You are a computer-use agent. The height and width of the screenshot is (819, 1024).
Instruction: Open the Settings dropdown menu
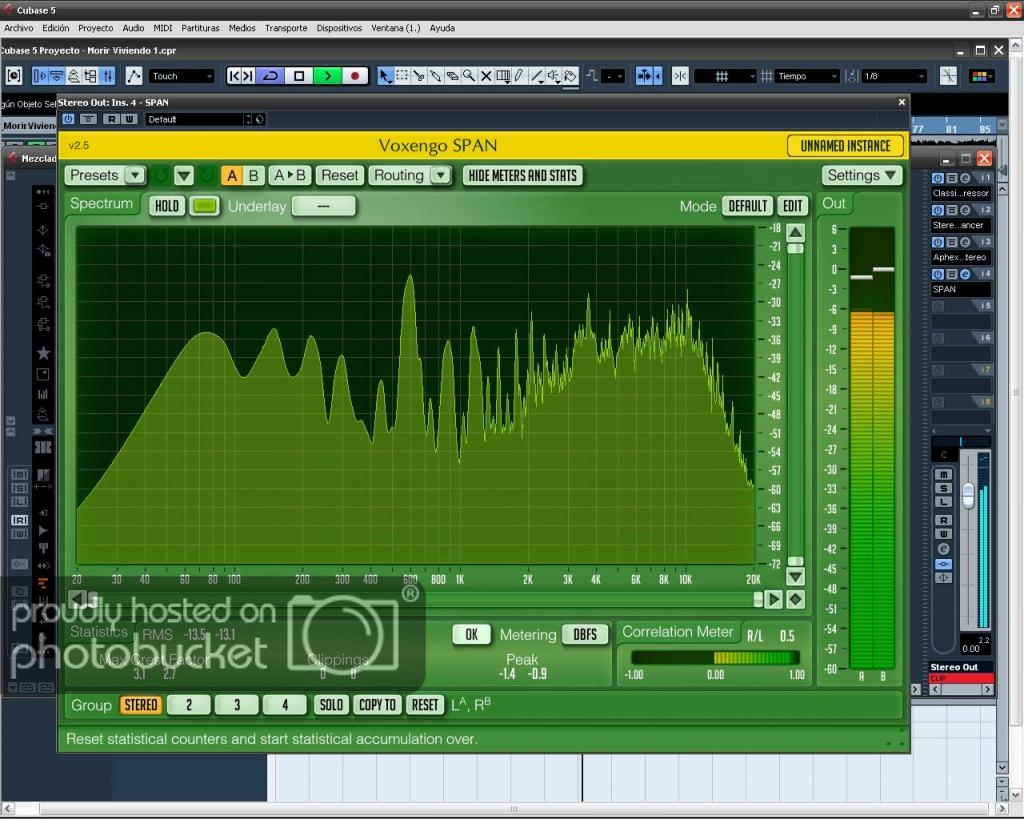point(862,175)
